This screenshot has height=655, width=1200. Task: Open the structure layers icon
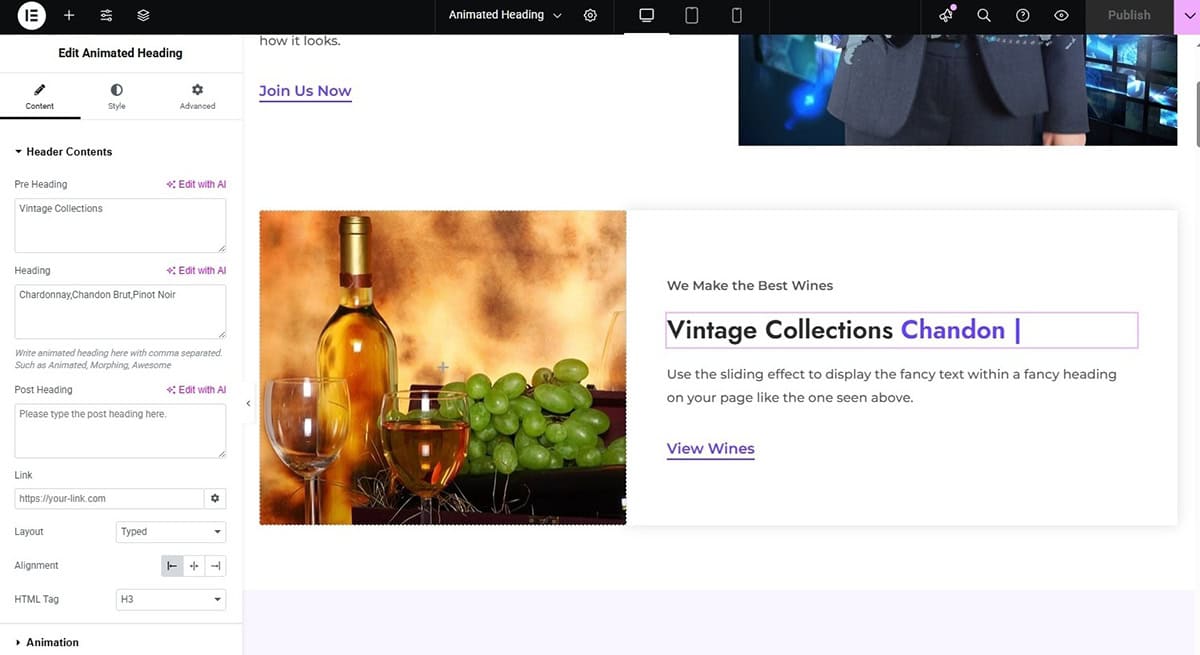coord(143,15)
